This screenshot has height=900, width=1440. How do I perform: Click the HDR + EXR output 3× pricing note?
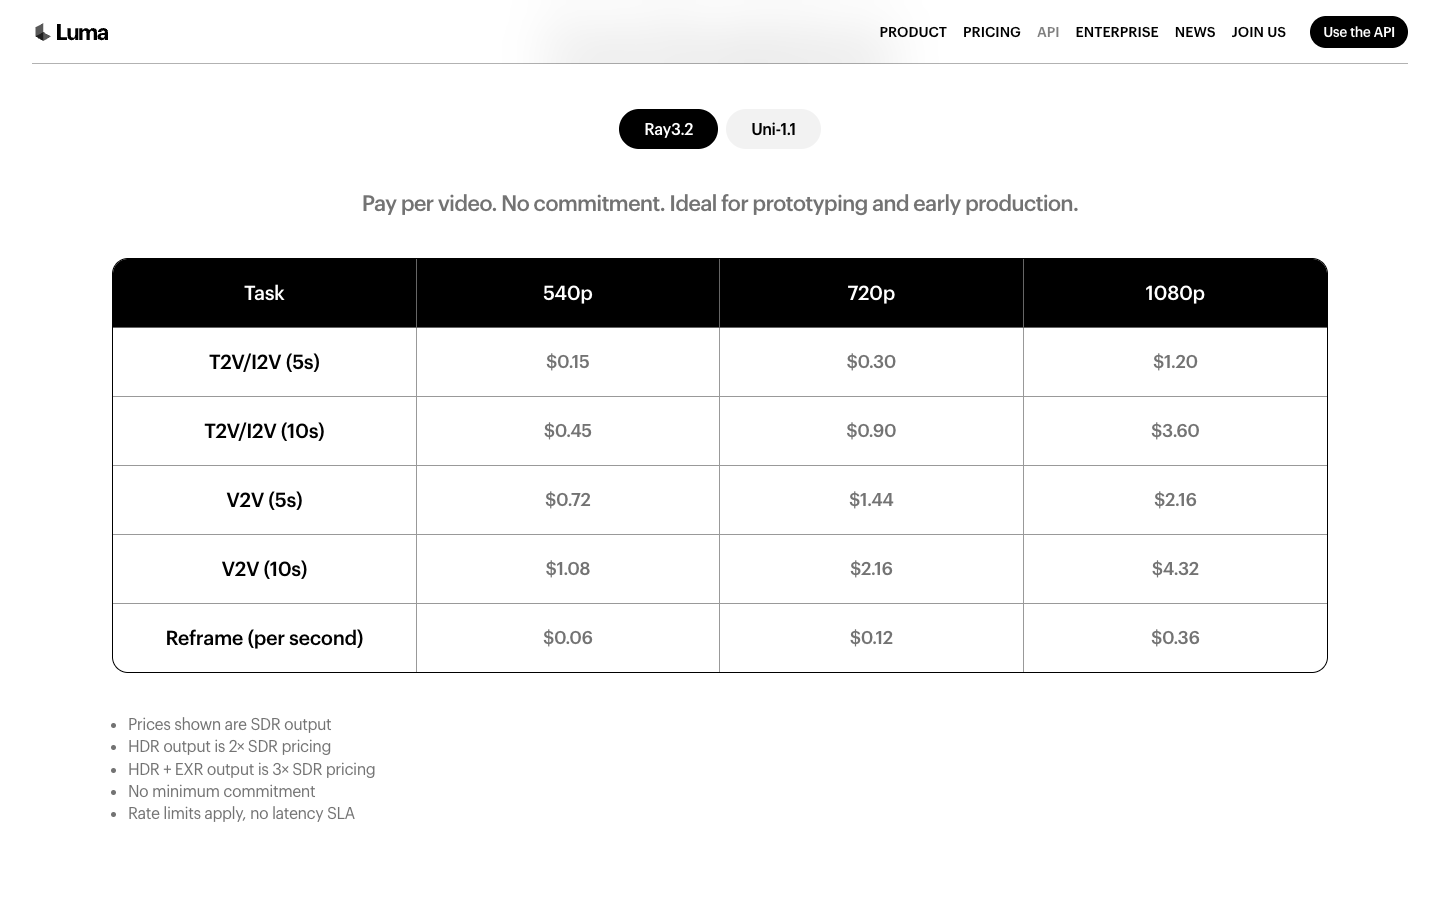[251, 769]
